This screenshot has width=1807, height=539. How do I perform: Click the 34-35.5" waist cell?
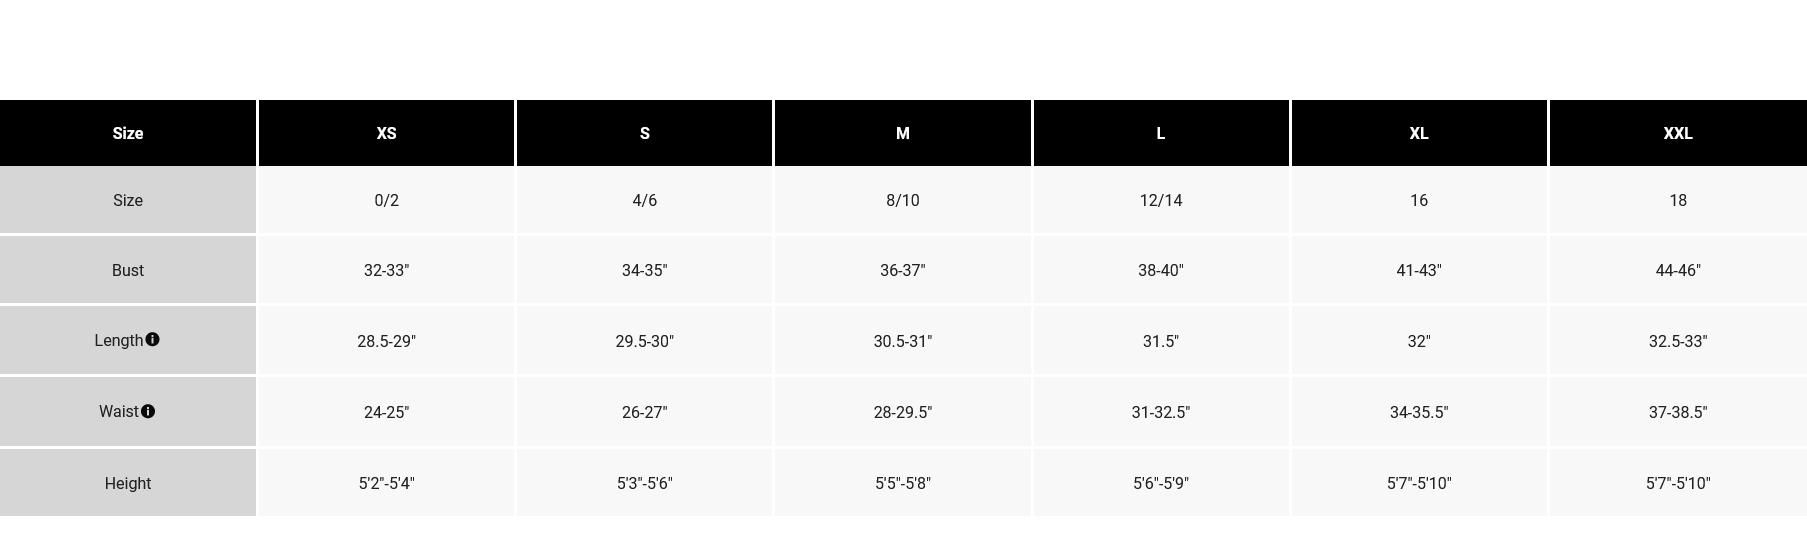[x=1418, y=412]
